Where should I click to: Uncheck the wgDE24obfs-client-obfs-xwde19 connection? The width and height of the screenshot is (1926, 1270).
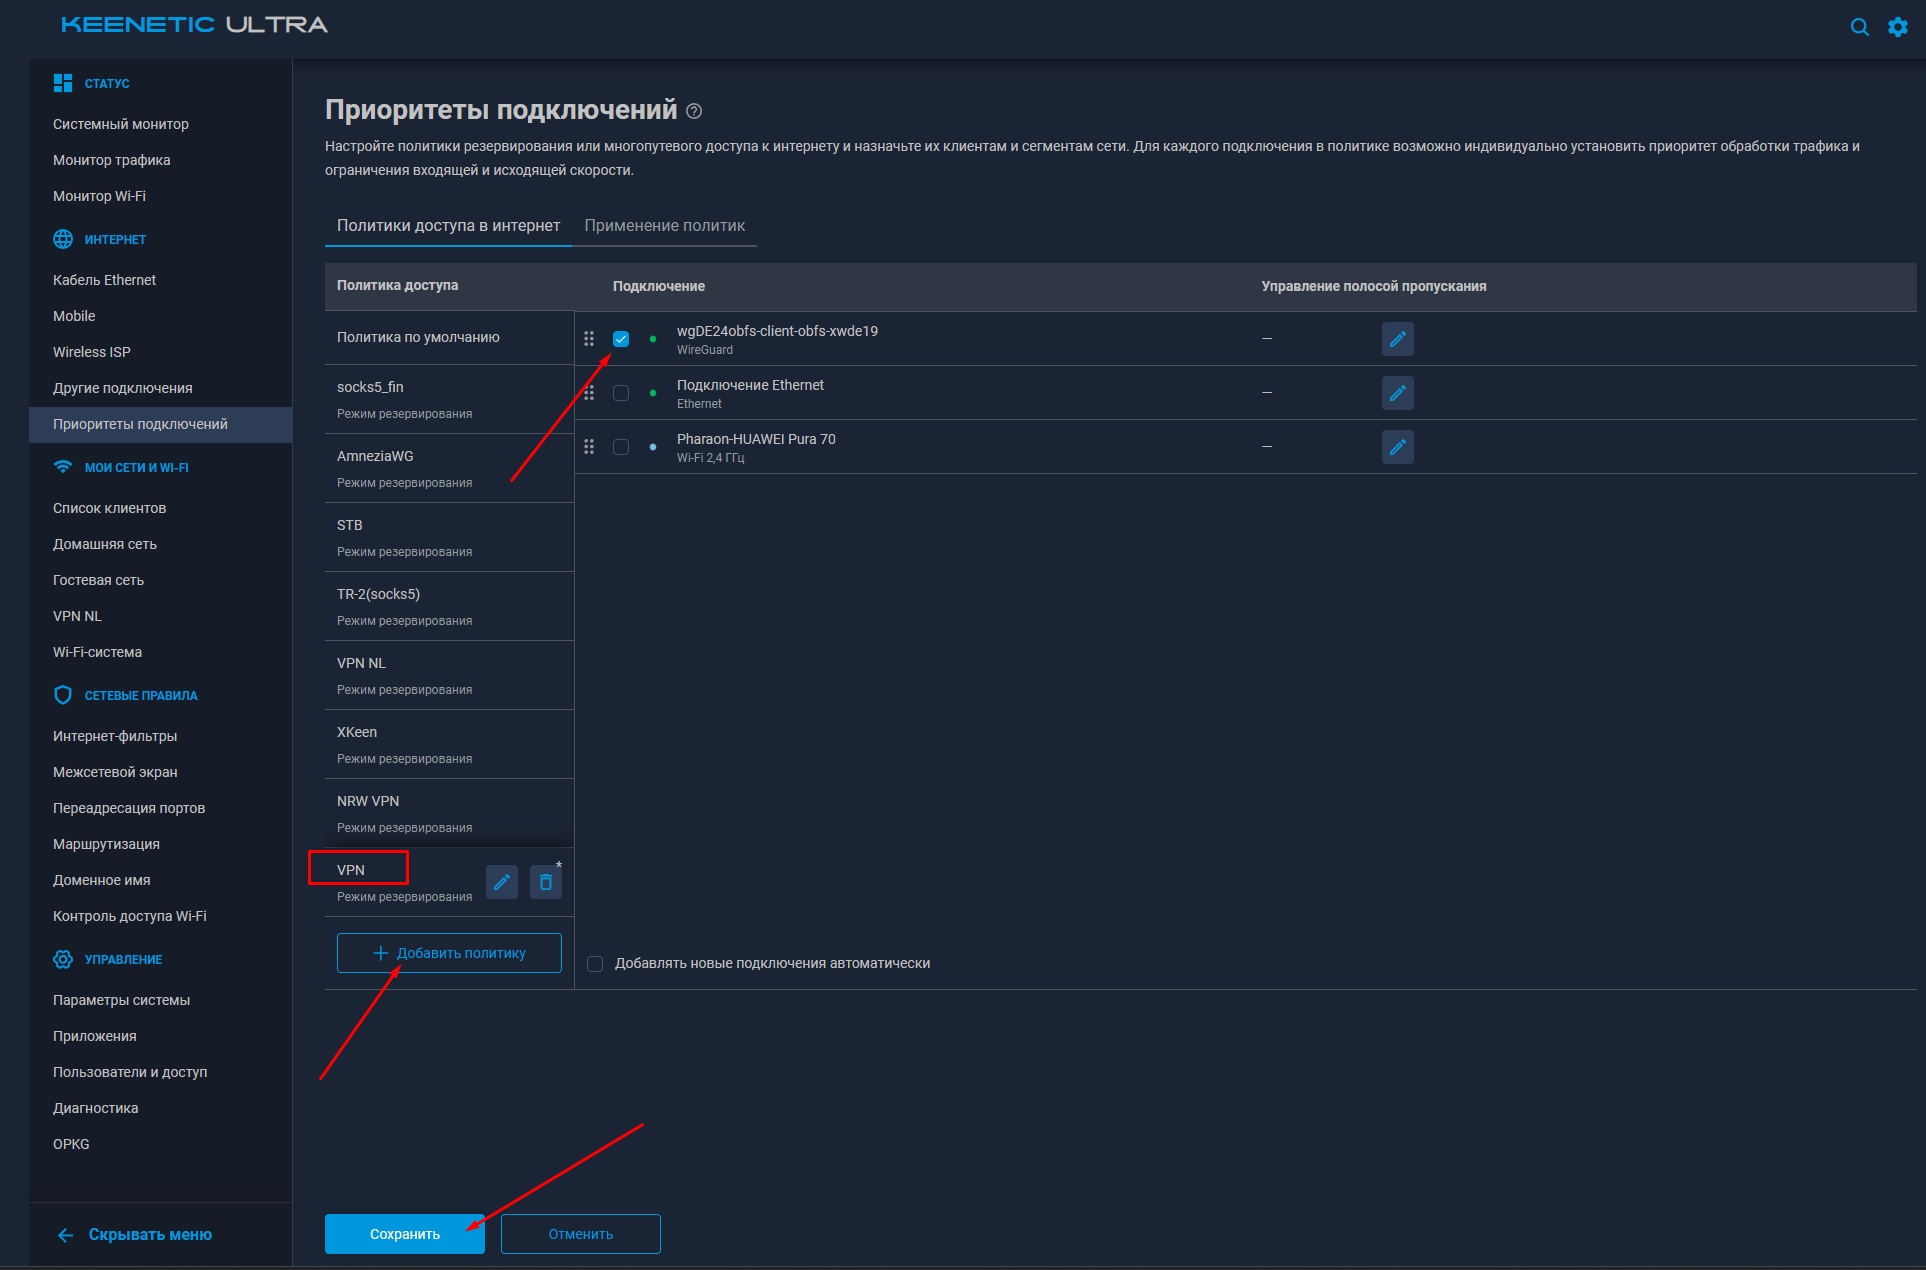[621, 339]
